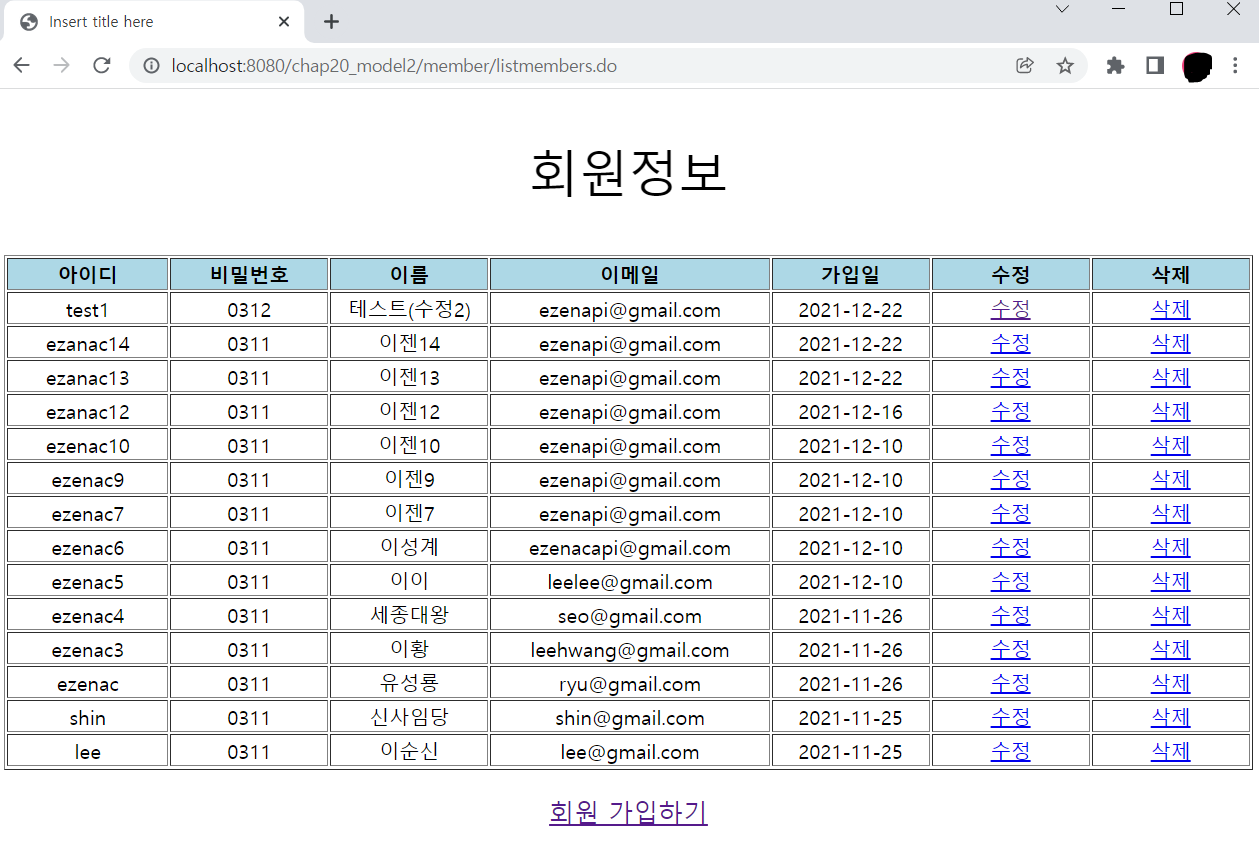This screenshot has height=845, width=1259.
Task: Select email seo@gmail.com cell
Action: [x=630, y=616]
